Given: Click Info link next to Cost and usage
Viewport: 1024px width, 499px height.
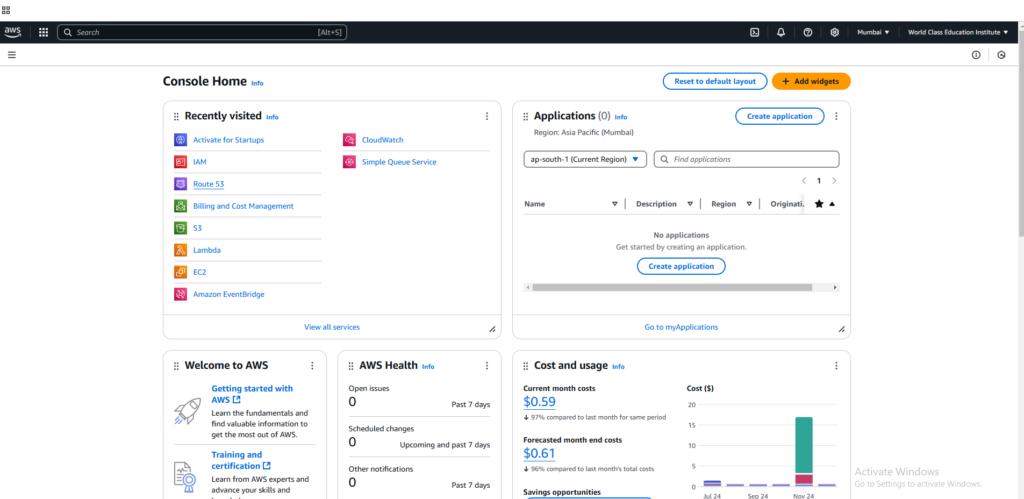Looking at the screenshot, I should (x=618, y=367).
